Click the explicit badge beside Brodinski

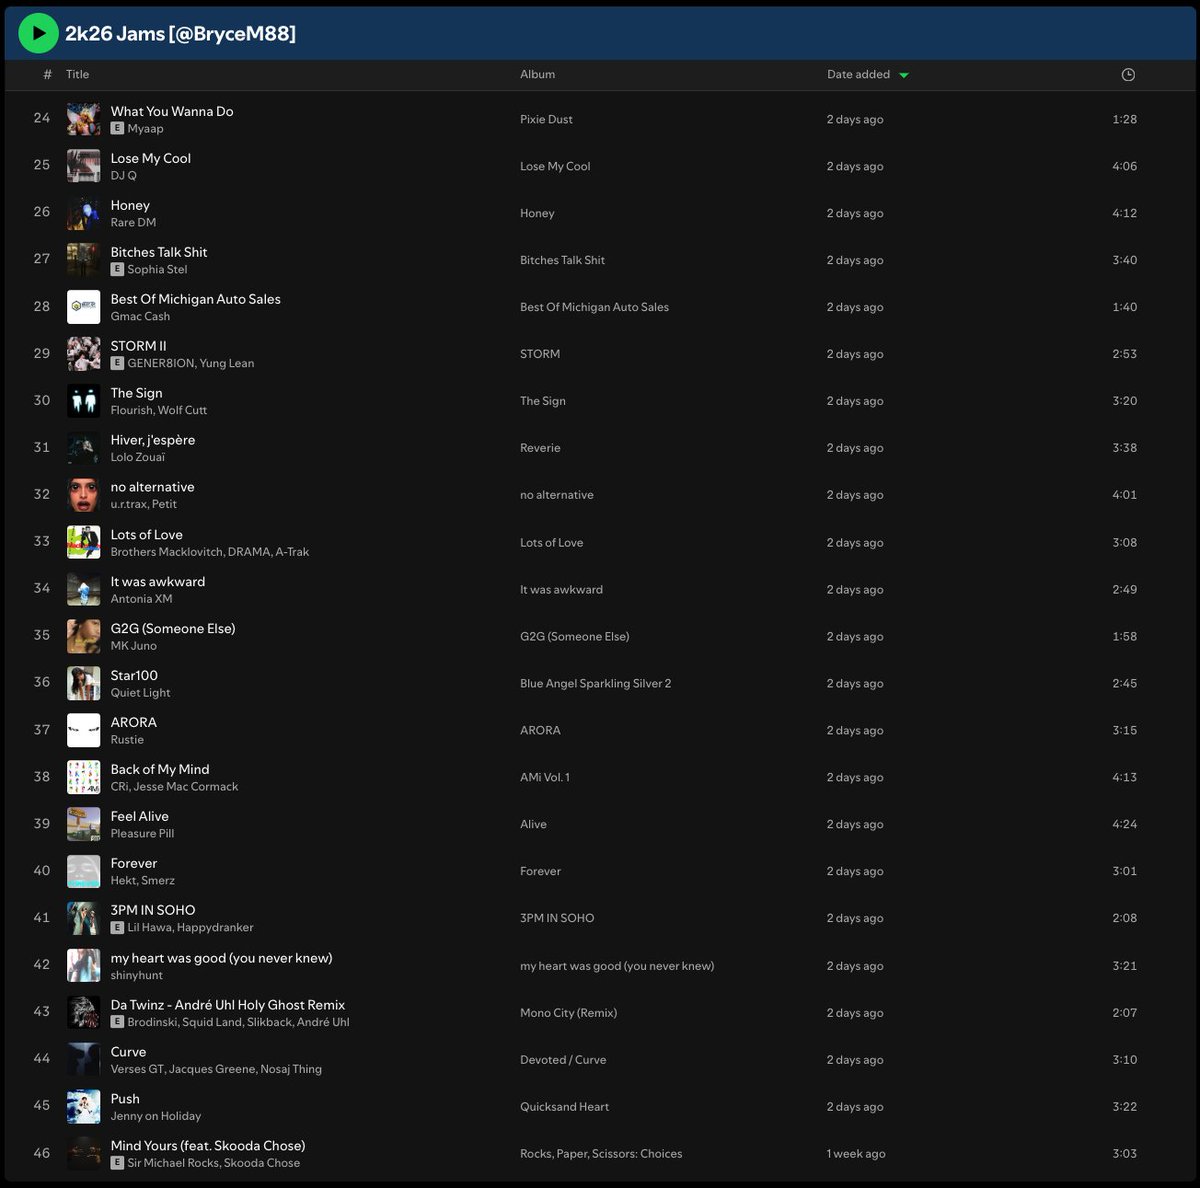117,1022
